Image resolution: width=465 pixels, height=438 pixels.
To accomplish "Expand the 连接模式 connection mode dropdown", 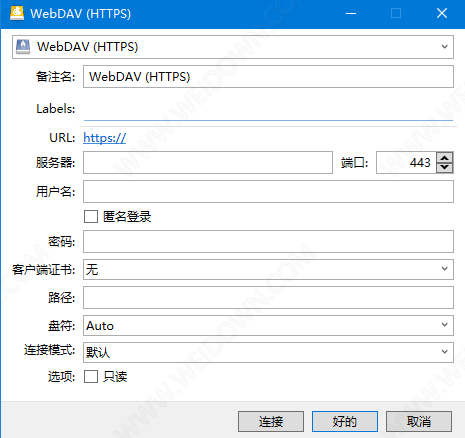I will pyautogui.click(x=268, y=352).
